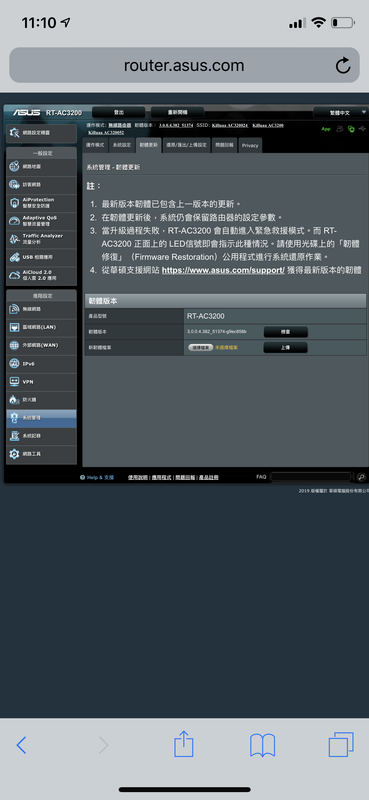Click the Killuaa AC320052 SSID link
This screenshot has width=369, height=800.
coord(106,132)
